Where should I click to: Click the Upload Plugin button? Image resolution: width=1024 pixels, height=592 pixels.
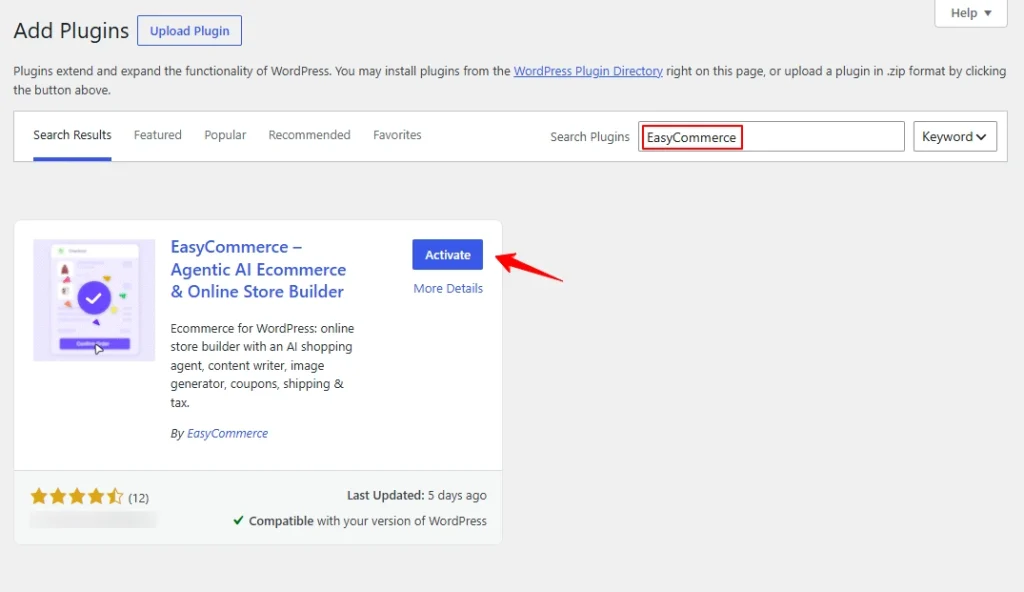coord(189,31)
